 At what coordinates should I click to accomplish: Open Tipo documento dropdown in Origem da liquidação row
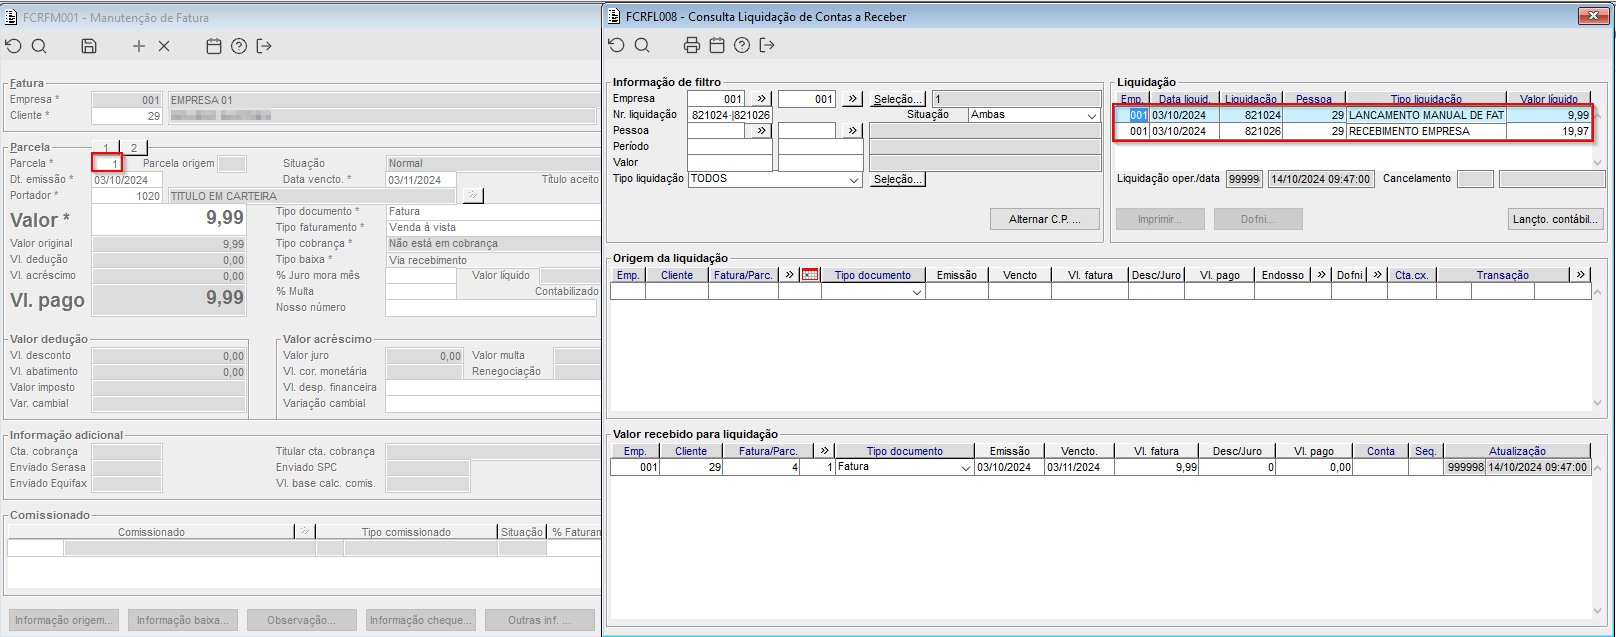(917, 292)
